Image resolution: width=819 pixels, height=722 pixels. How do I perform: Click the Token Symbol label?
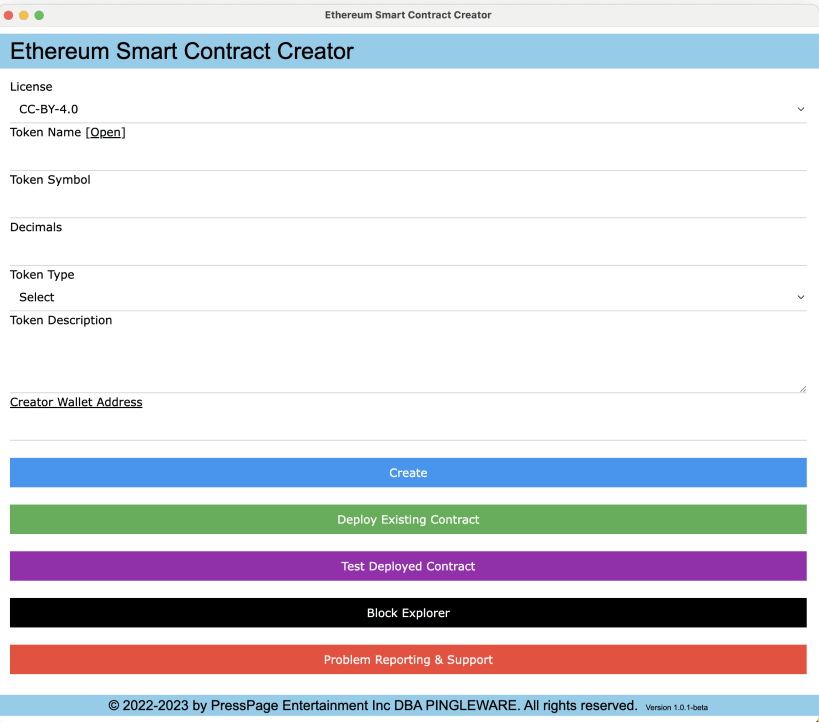click(50, 180)
